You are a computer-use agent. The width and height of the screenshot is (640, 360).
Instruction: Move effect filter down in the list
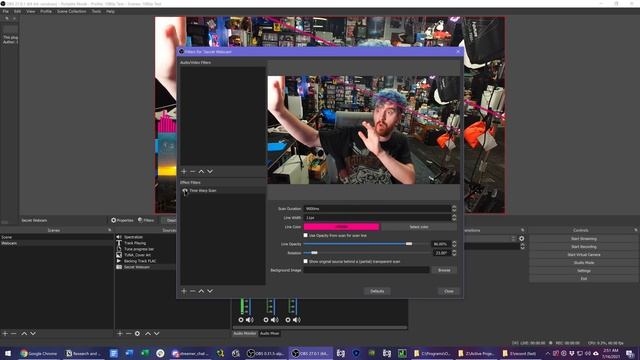click(210, 291)
